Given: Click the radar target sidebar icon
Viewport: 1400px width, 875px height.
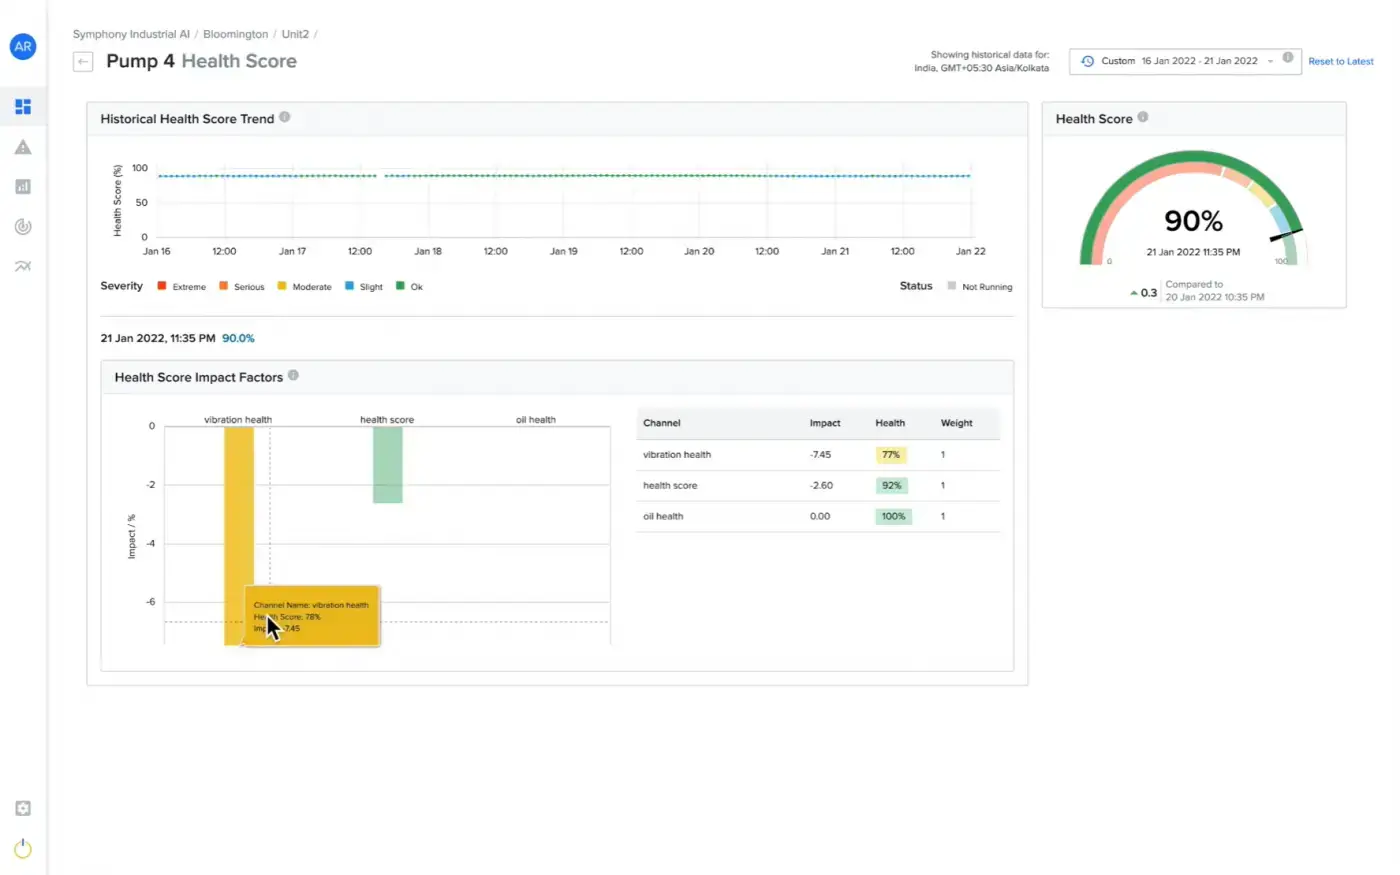Looking at the screenshot, I should pyautogui.click(x=23, y=227).
